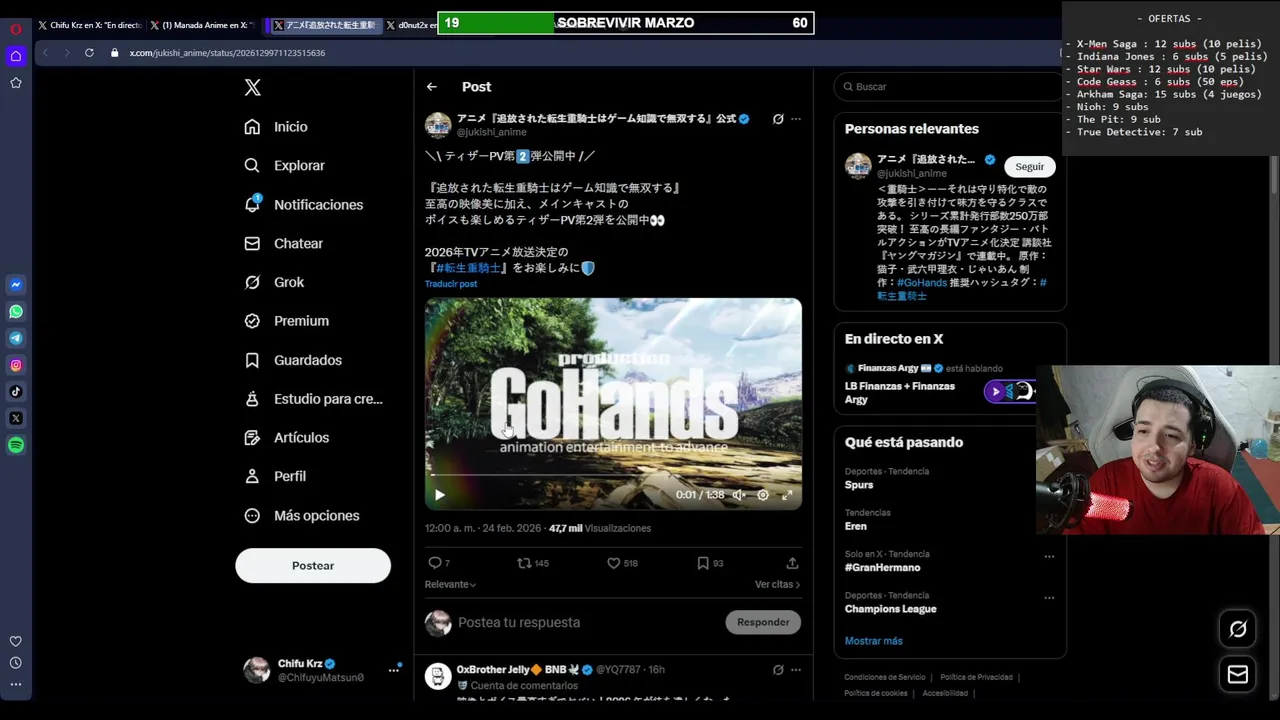Viewport: 1280px width, 720px height.
Task: Play the GoHands video
Action: [440, 495]
